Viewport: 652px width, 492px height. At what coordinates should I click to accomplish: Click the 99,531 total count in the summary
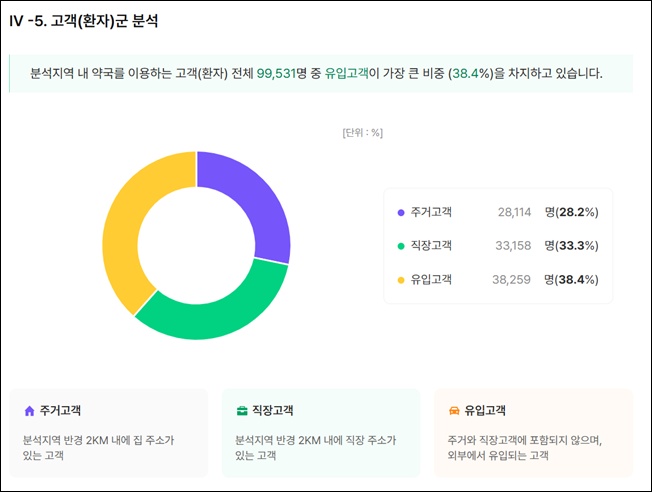(276, 74)
